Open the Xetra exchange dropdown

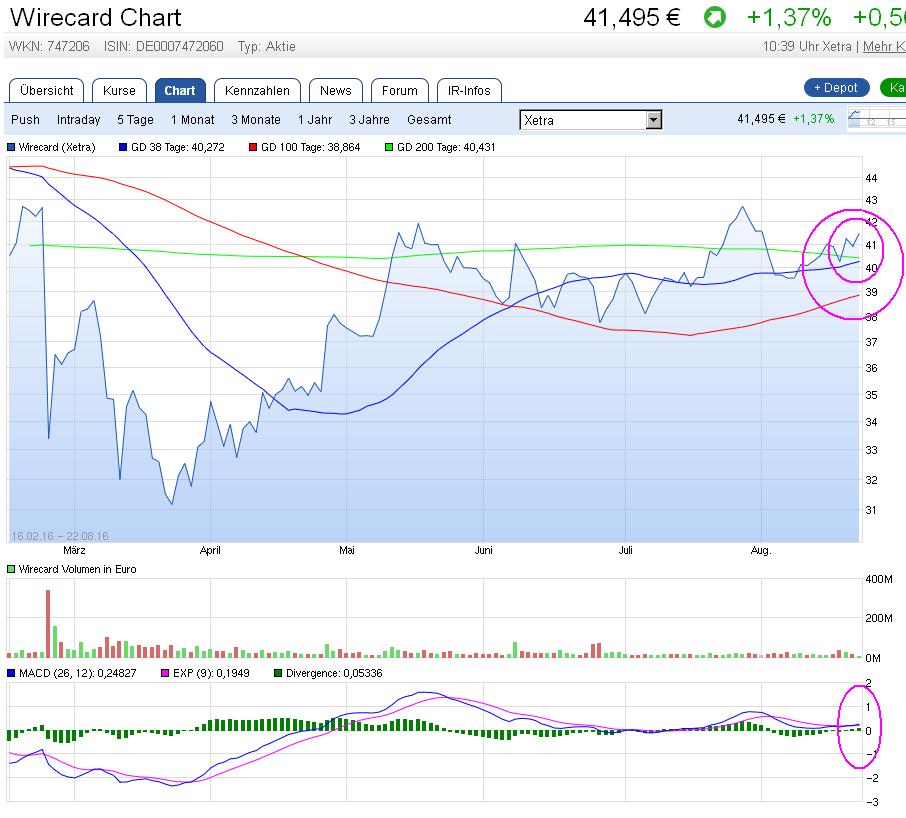click(x=654, y=119)
